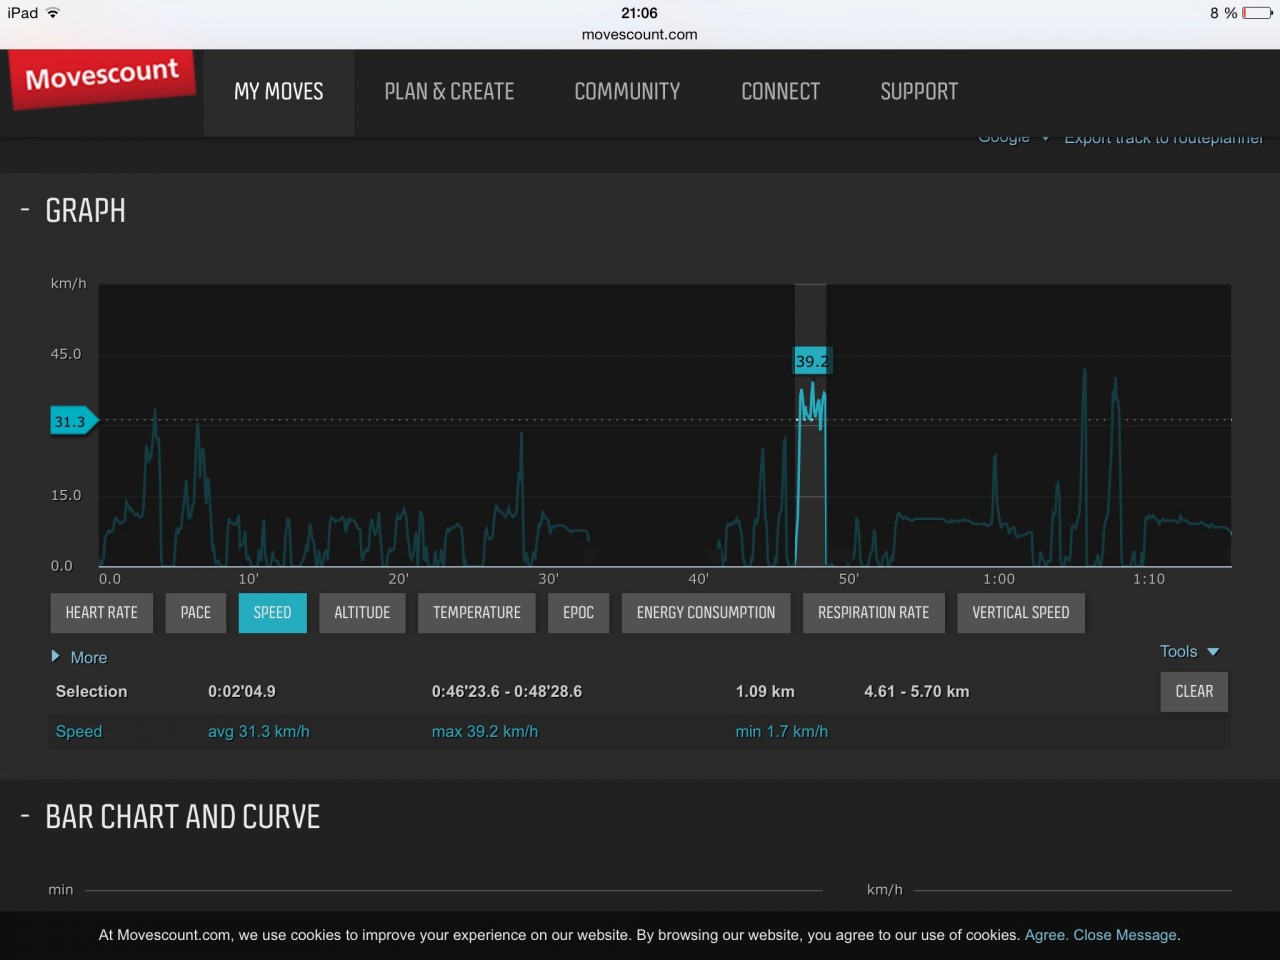Enable the Temperature graph
1280x960 pixels.
pos(476,613)
